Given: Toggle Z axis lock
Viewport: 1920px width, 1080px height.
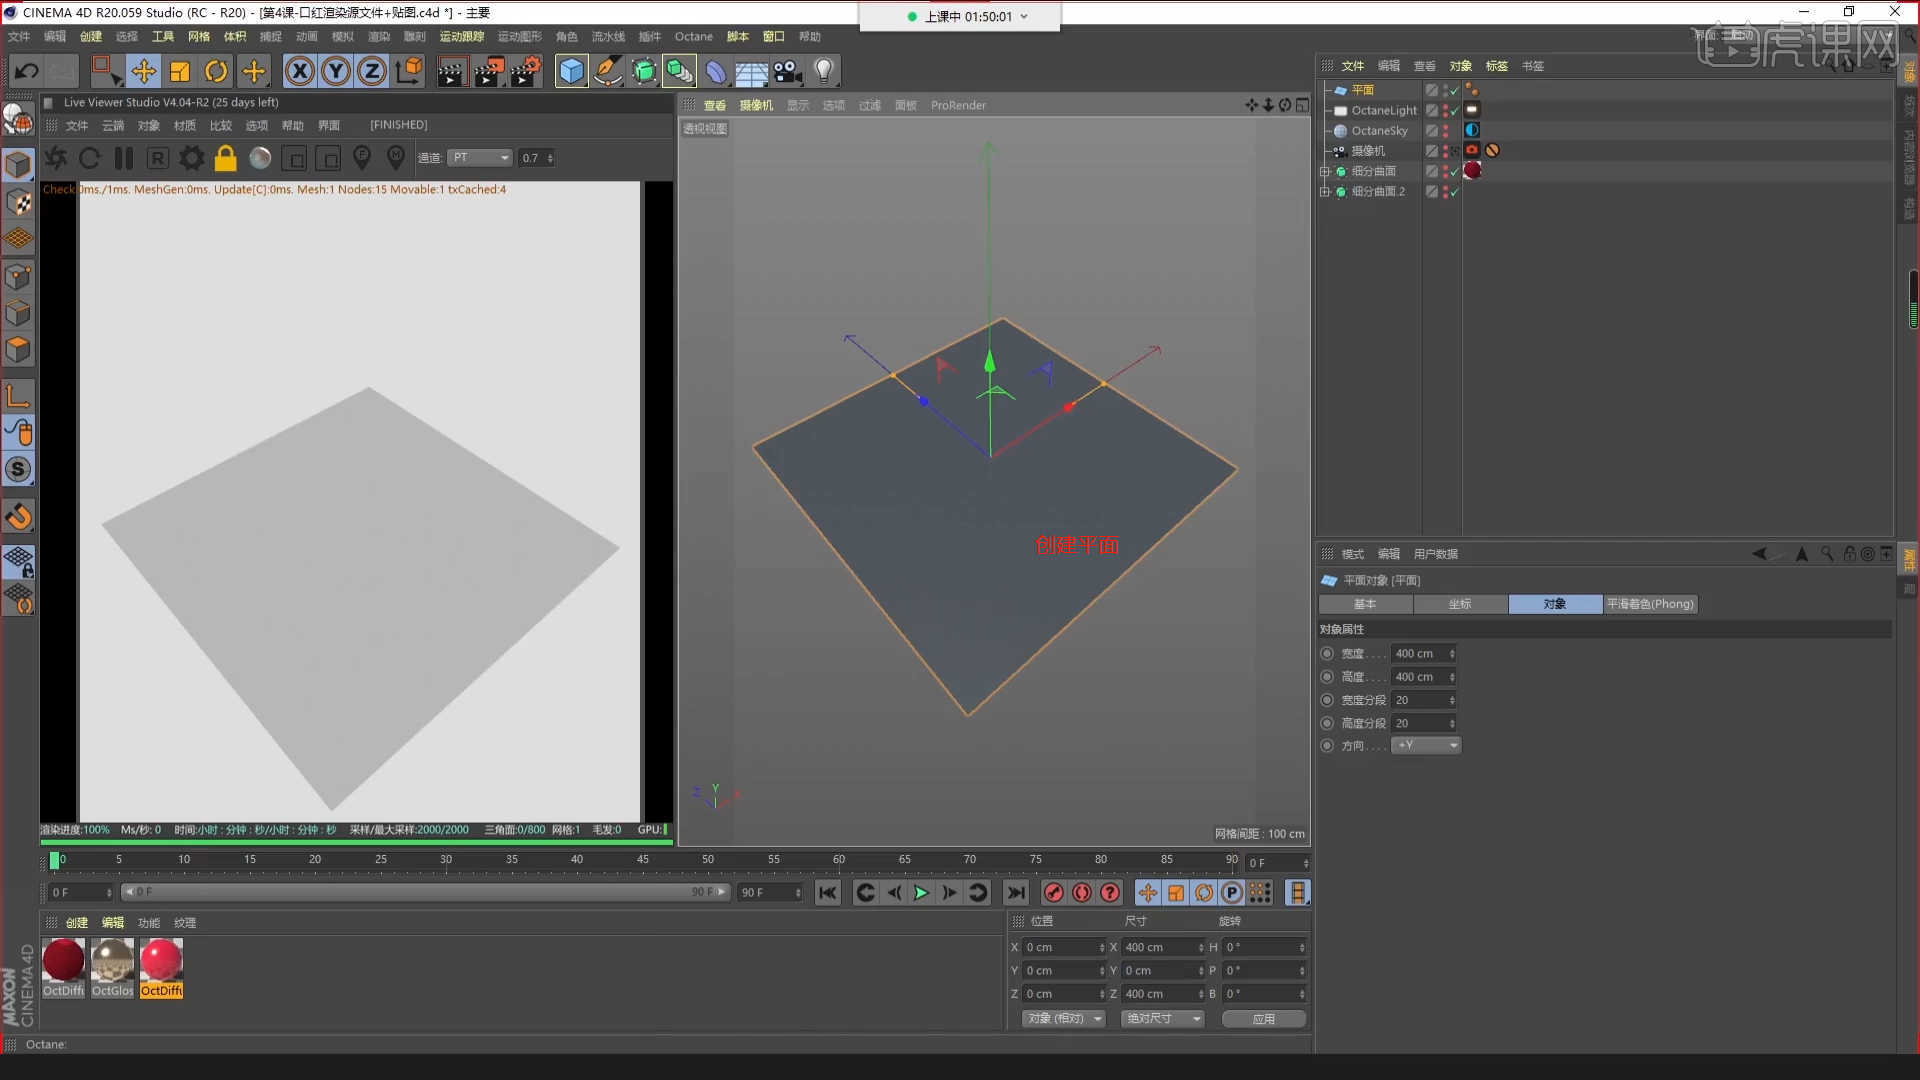Looking at the screenshot, I should click(x=372, y=71).
